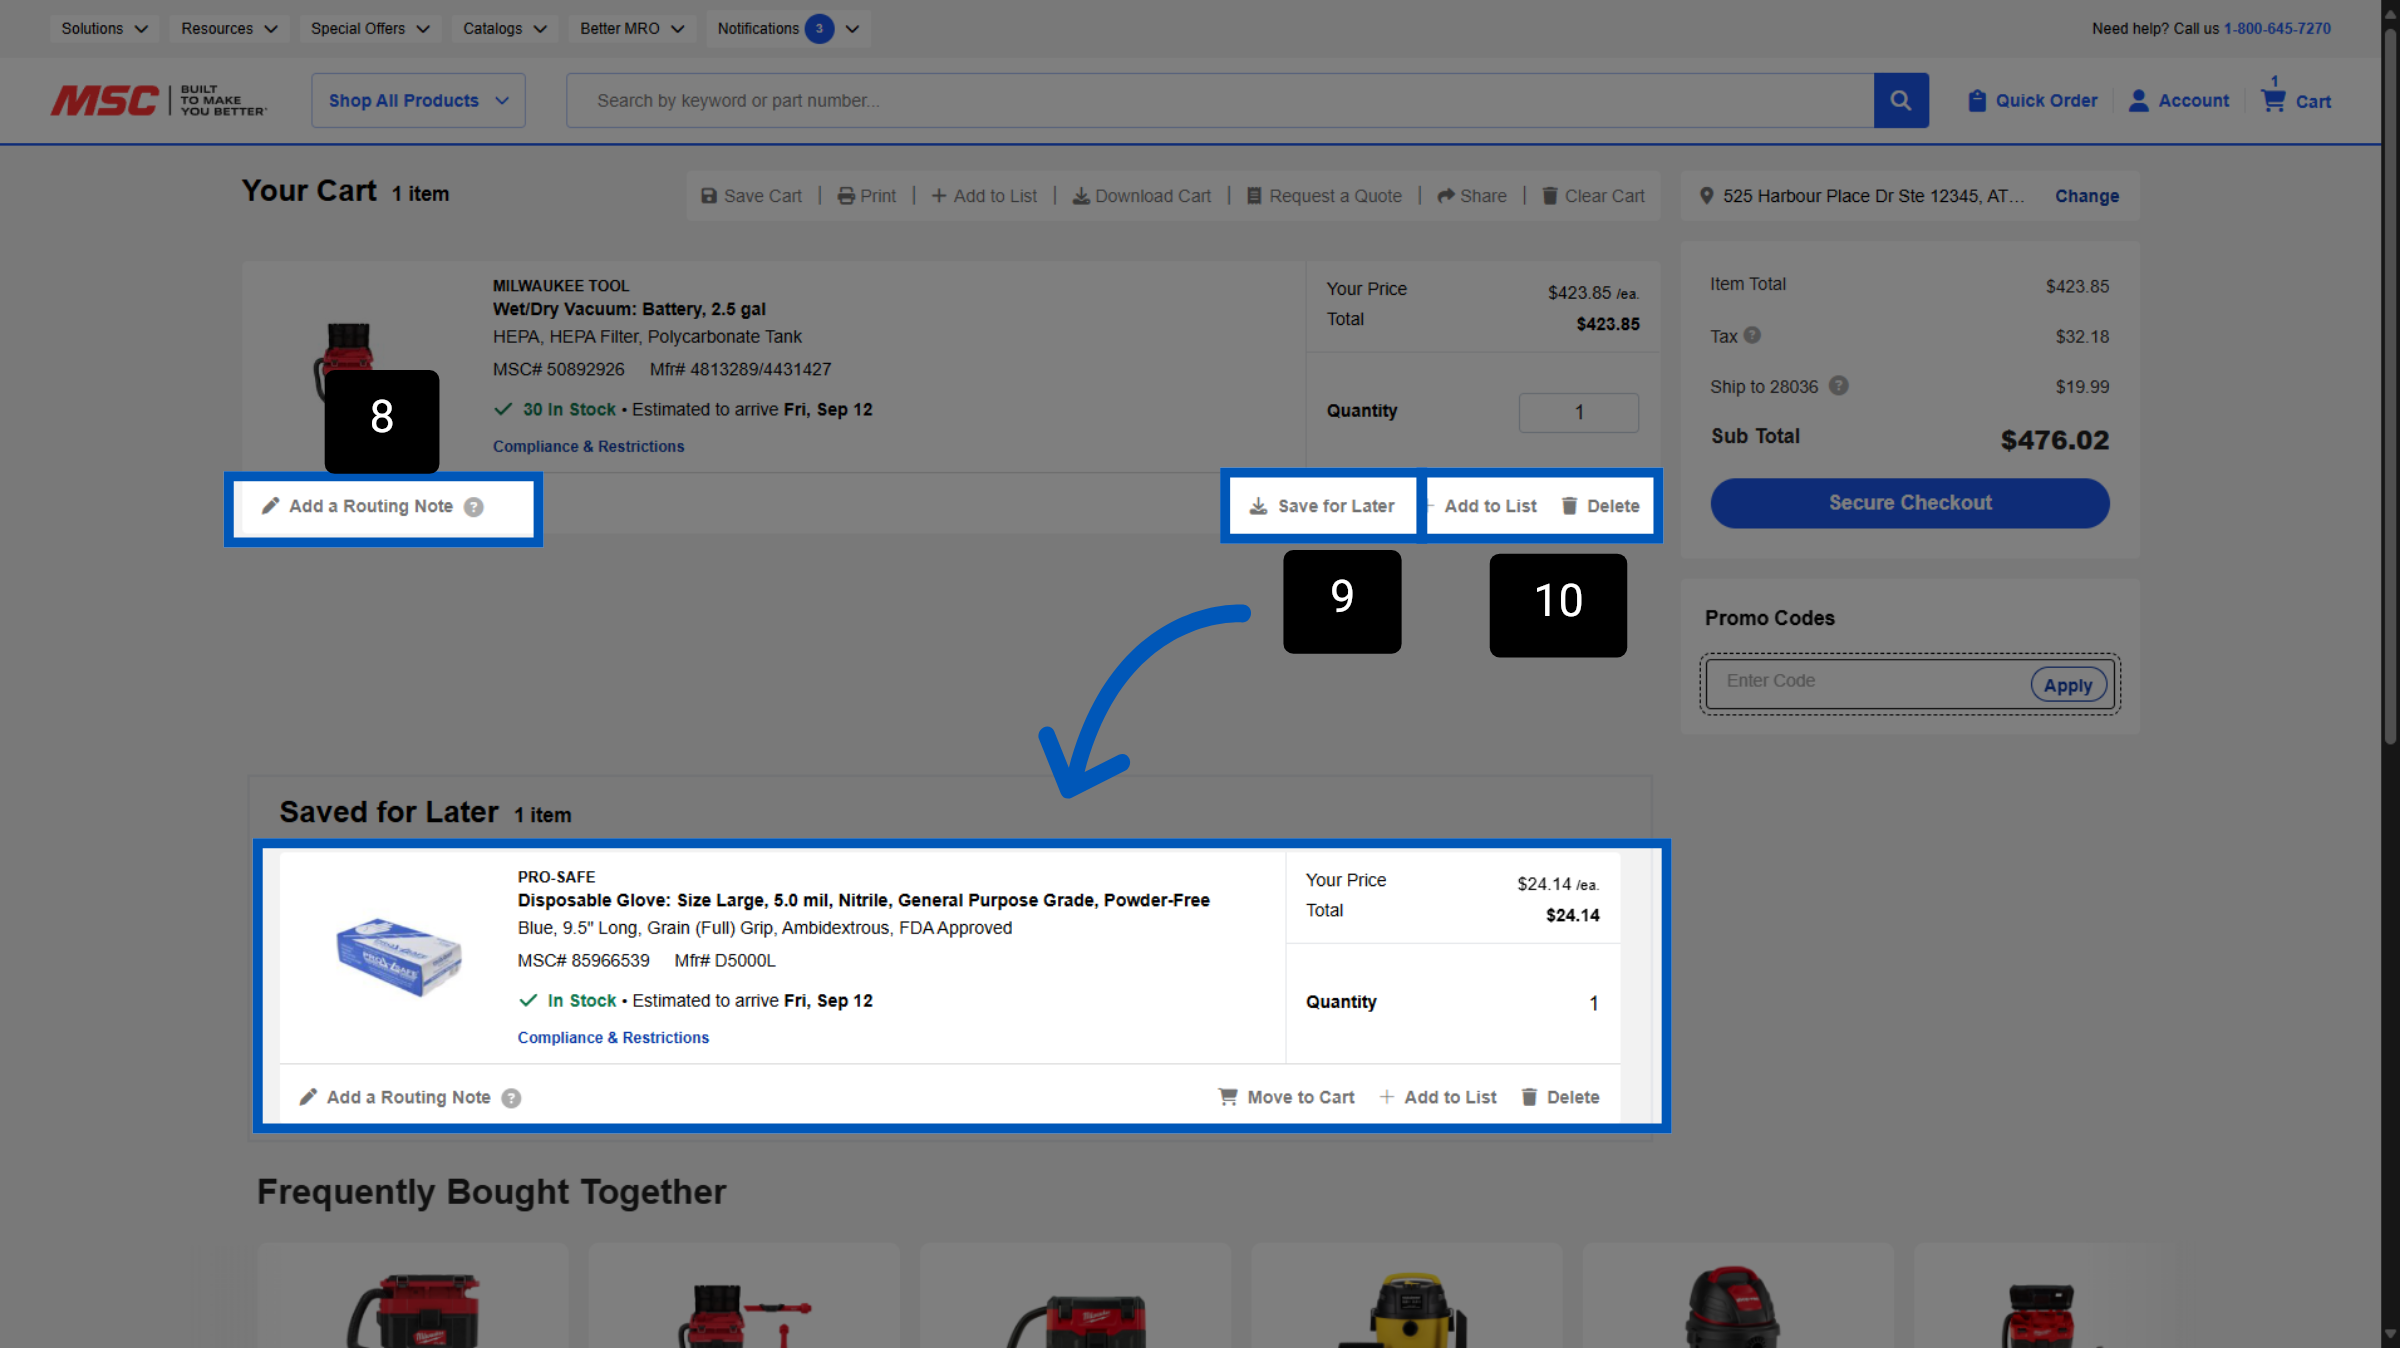Click Move to Cart for gloves
The image size is (2400, 1348).
1287,1097
